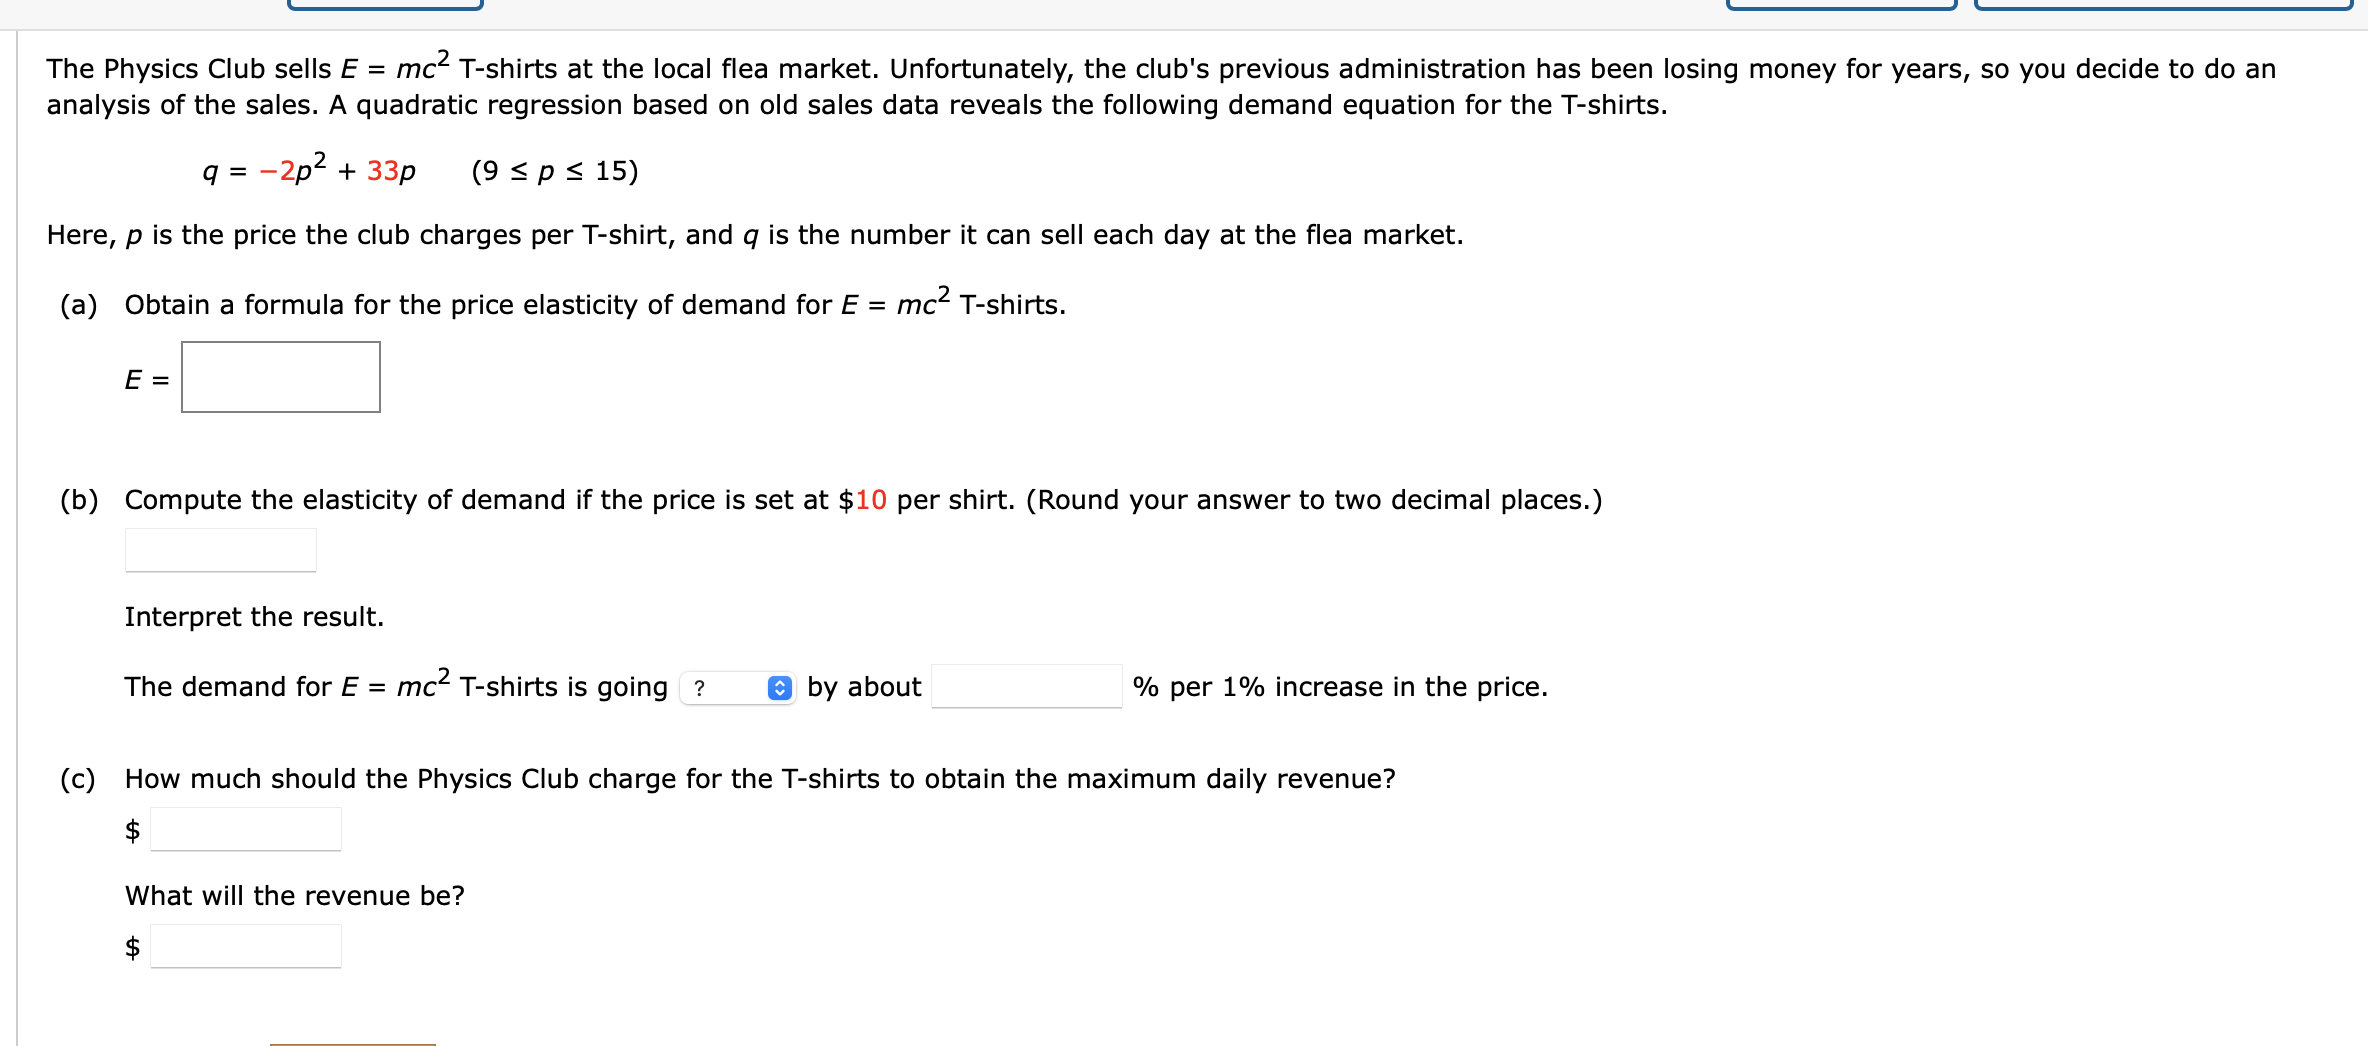Click the red demand equation q = -2p² + 33p

[308, 170]
